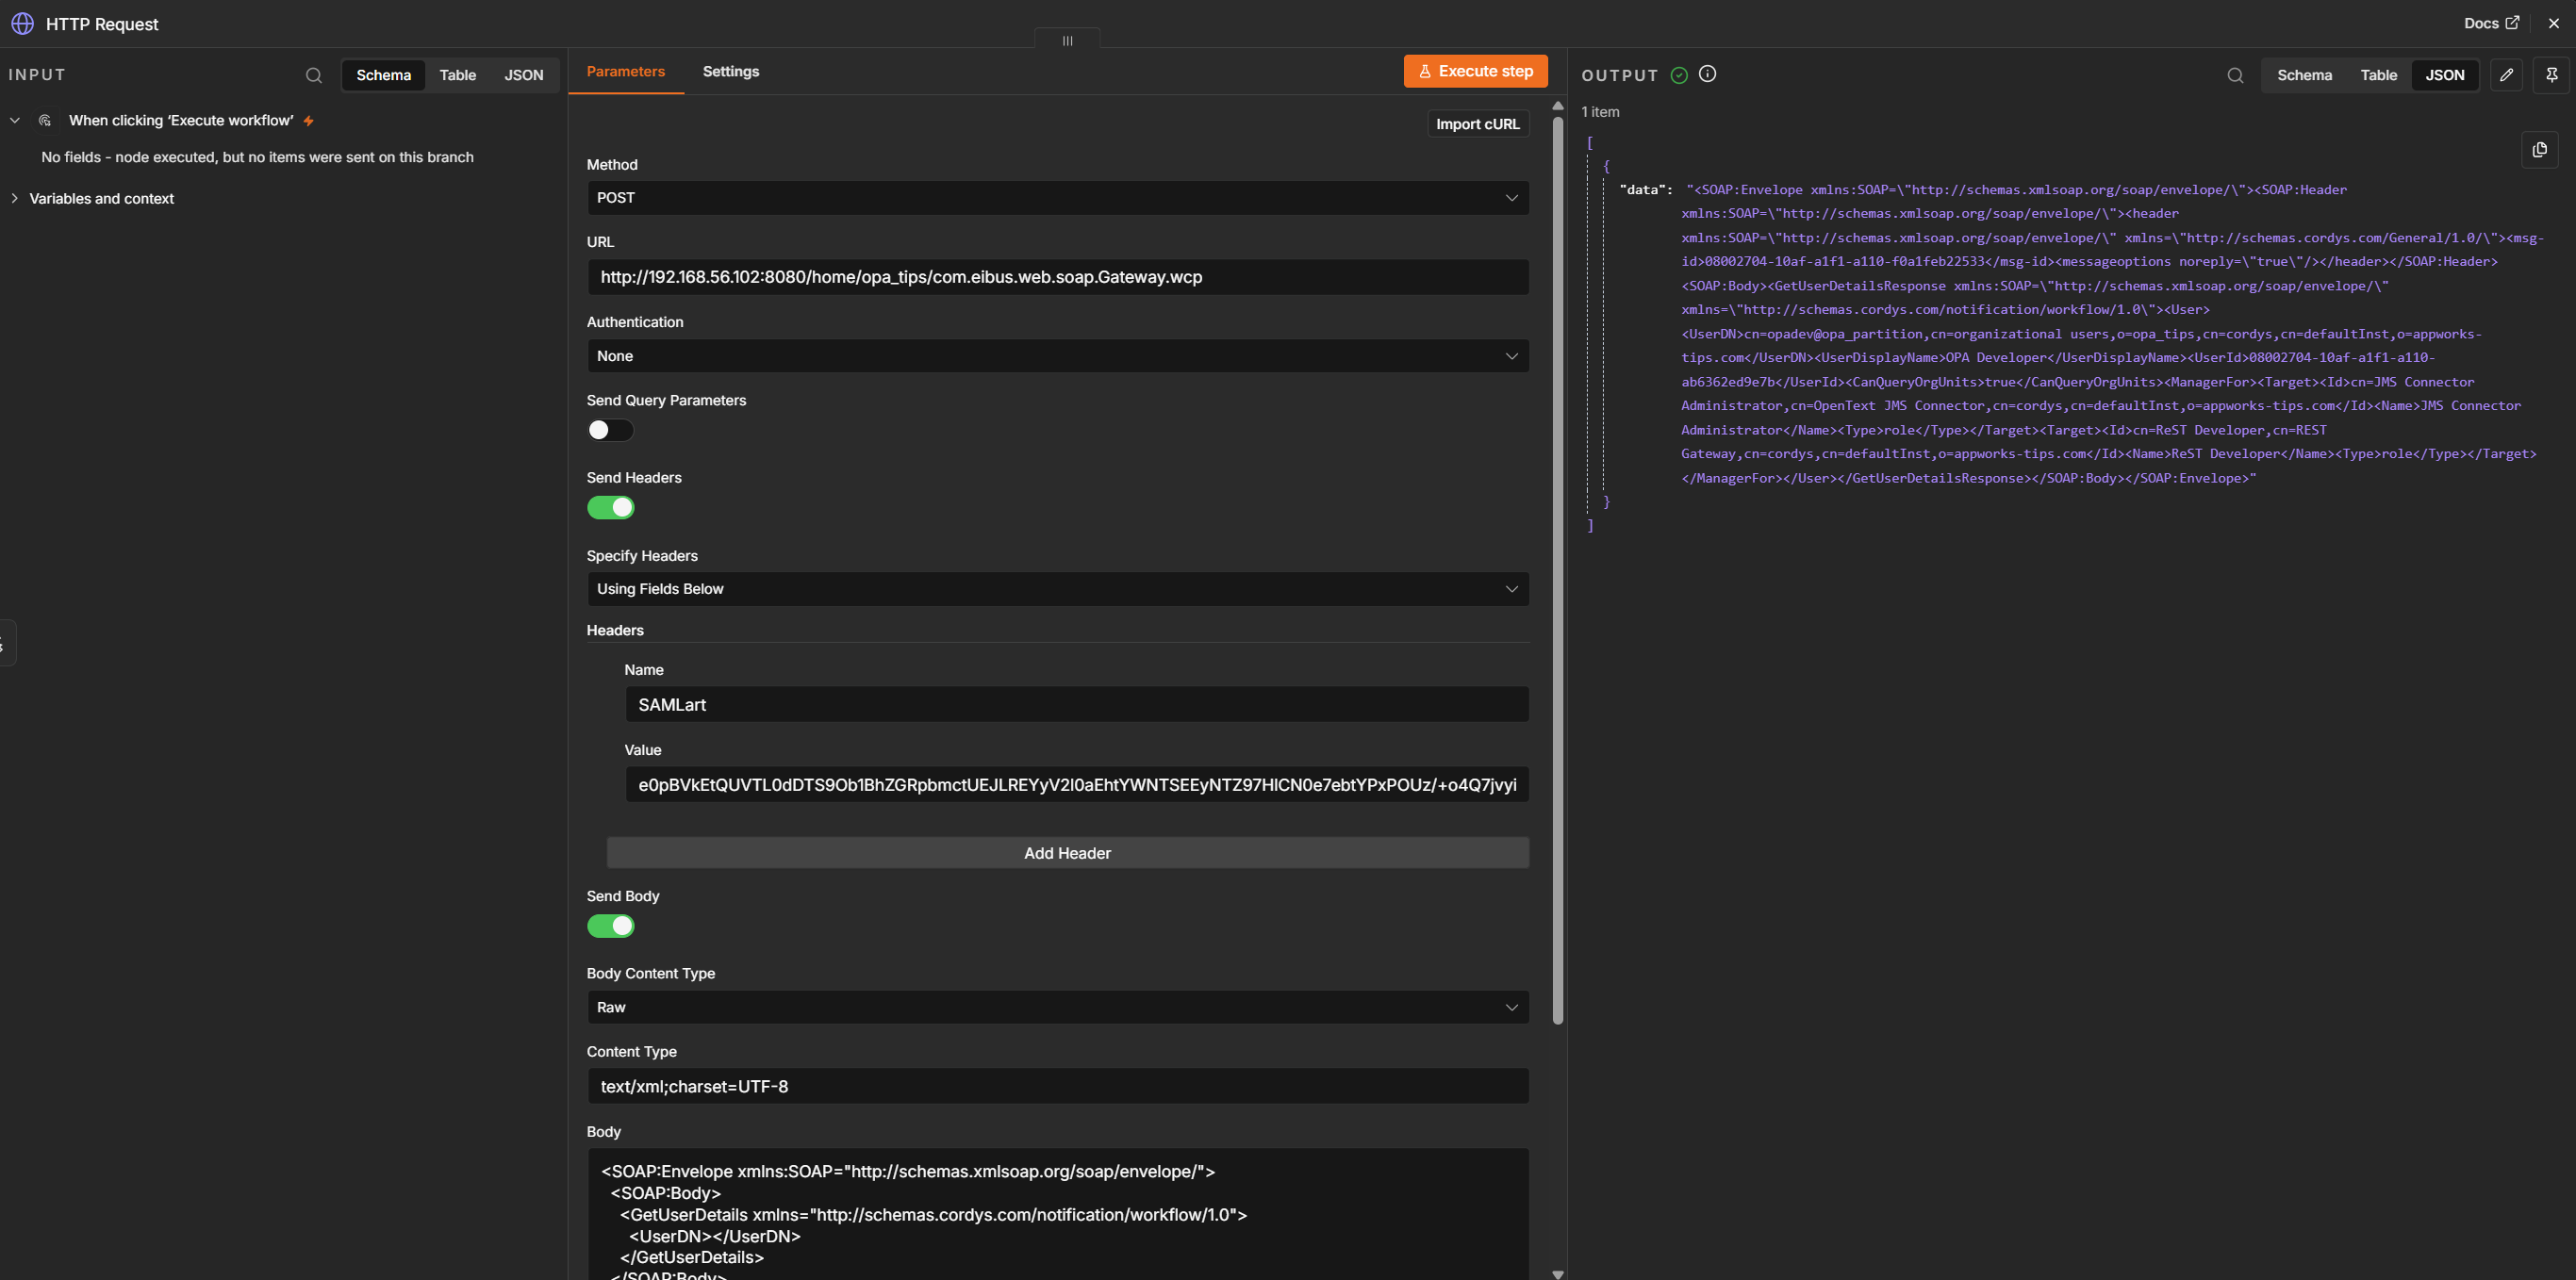Screen dimensions: 2576x1280
Task: Click the parameters panel scrollbar thumb
Action: [x=1557, y=570]
